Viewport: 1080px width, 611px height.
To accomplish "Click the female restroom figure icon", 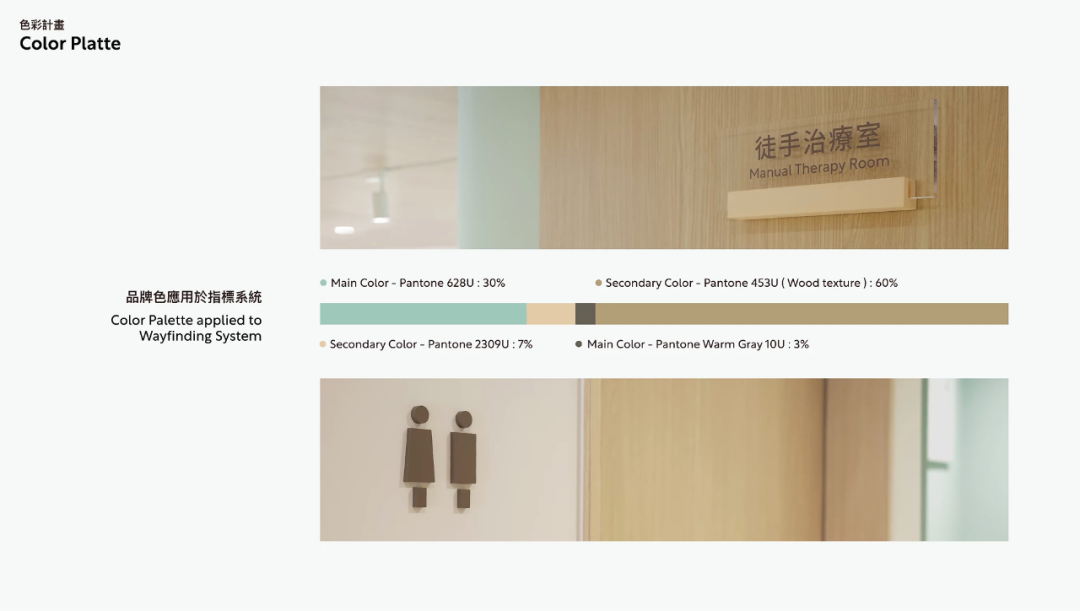I will 419,457.
